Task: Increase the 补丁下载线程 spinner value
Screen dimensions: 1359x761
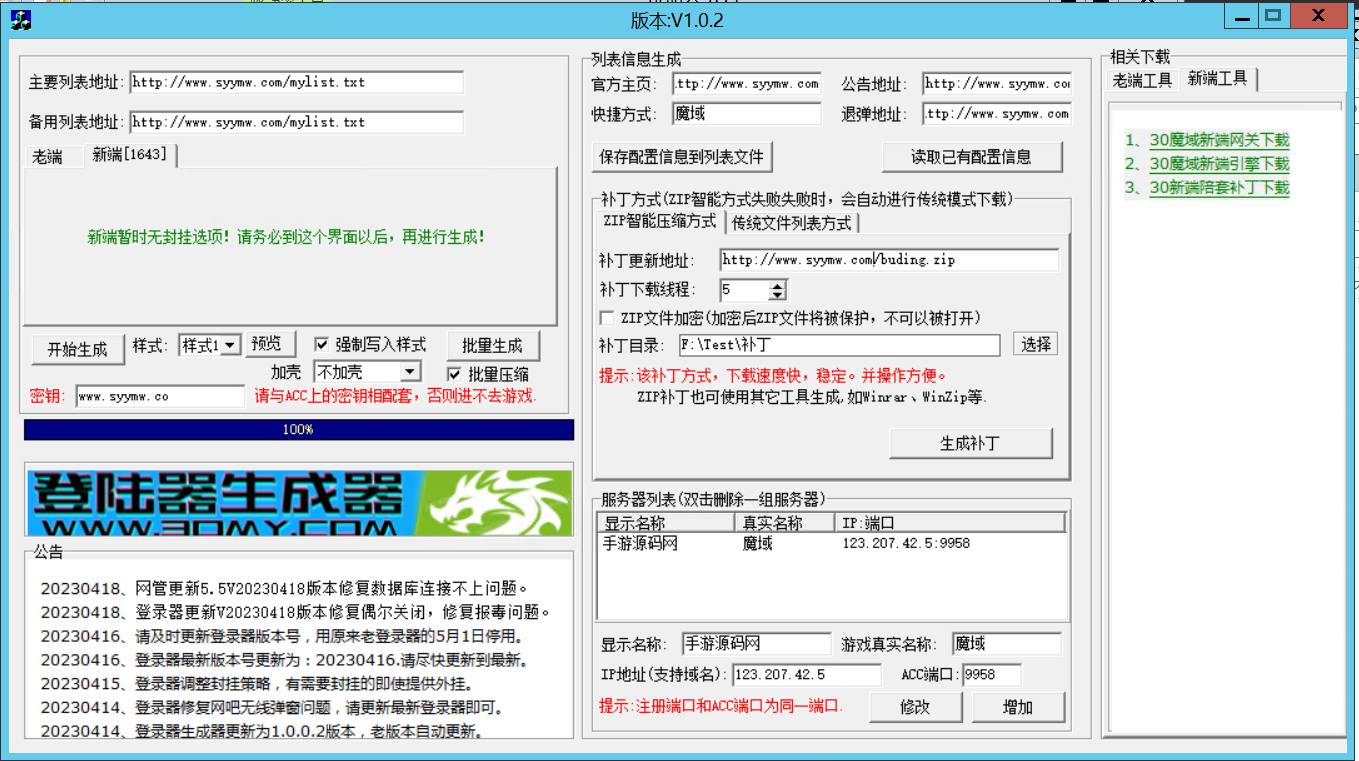Action: (x=778, y=286)
